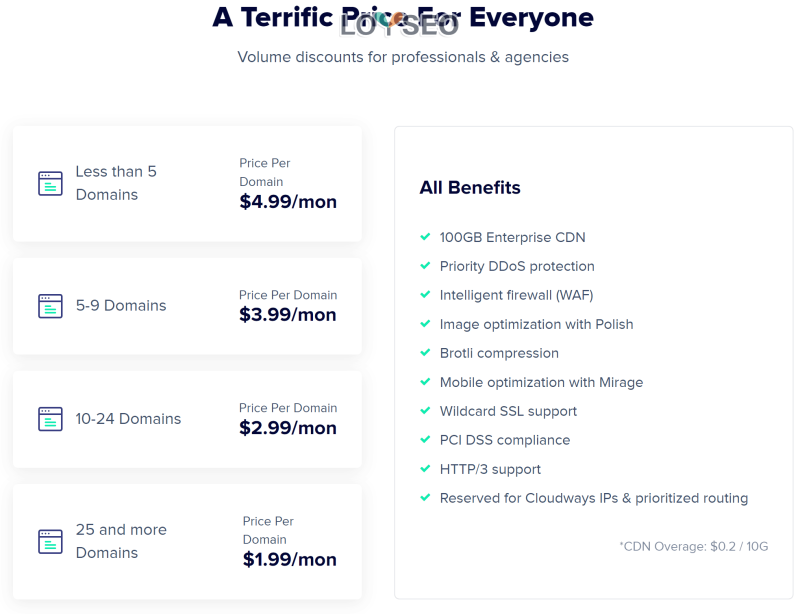This screenshot has width=800, height=614.
Task: Click the CDN Overage footnote
Action: 693,546
